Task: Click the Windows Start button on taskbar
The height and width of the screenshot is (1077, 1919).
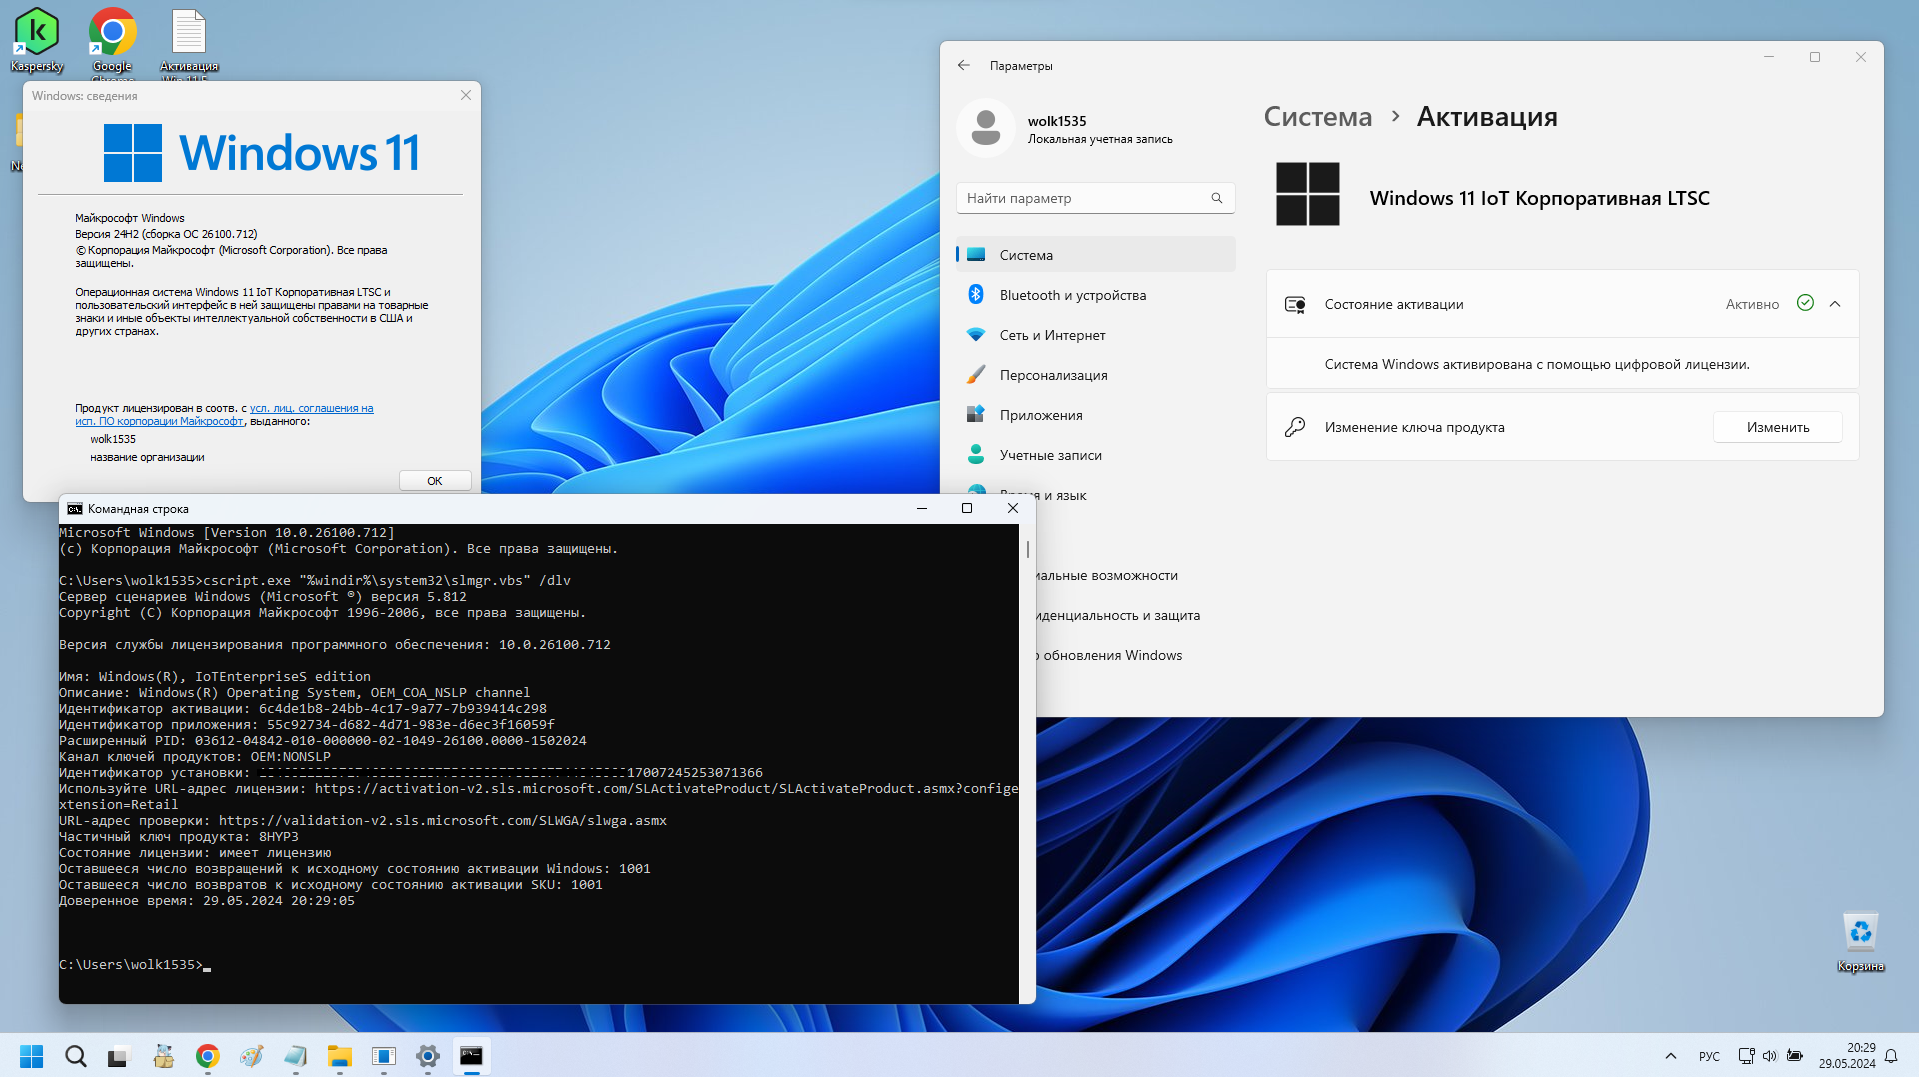Action: 32,1056
